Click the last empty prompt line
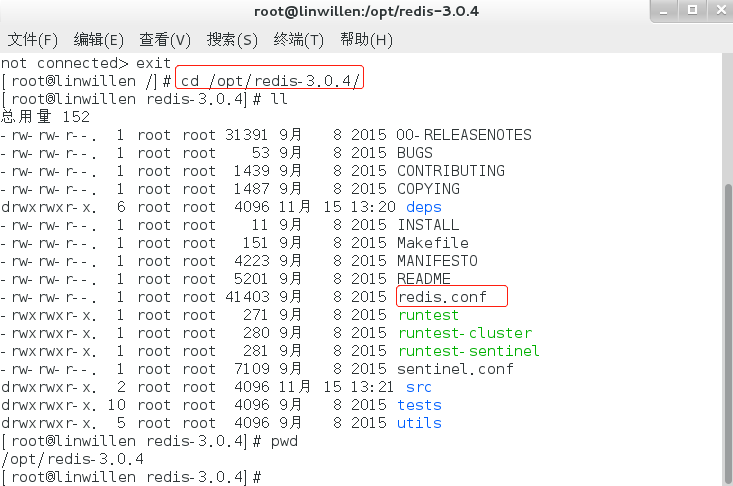 131,477
